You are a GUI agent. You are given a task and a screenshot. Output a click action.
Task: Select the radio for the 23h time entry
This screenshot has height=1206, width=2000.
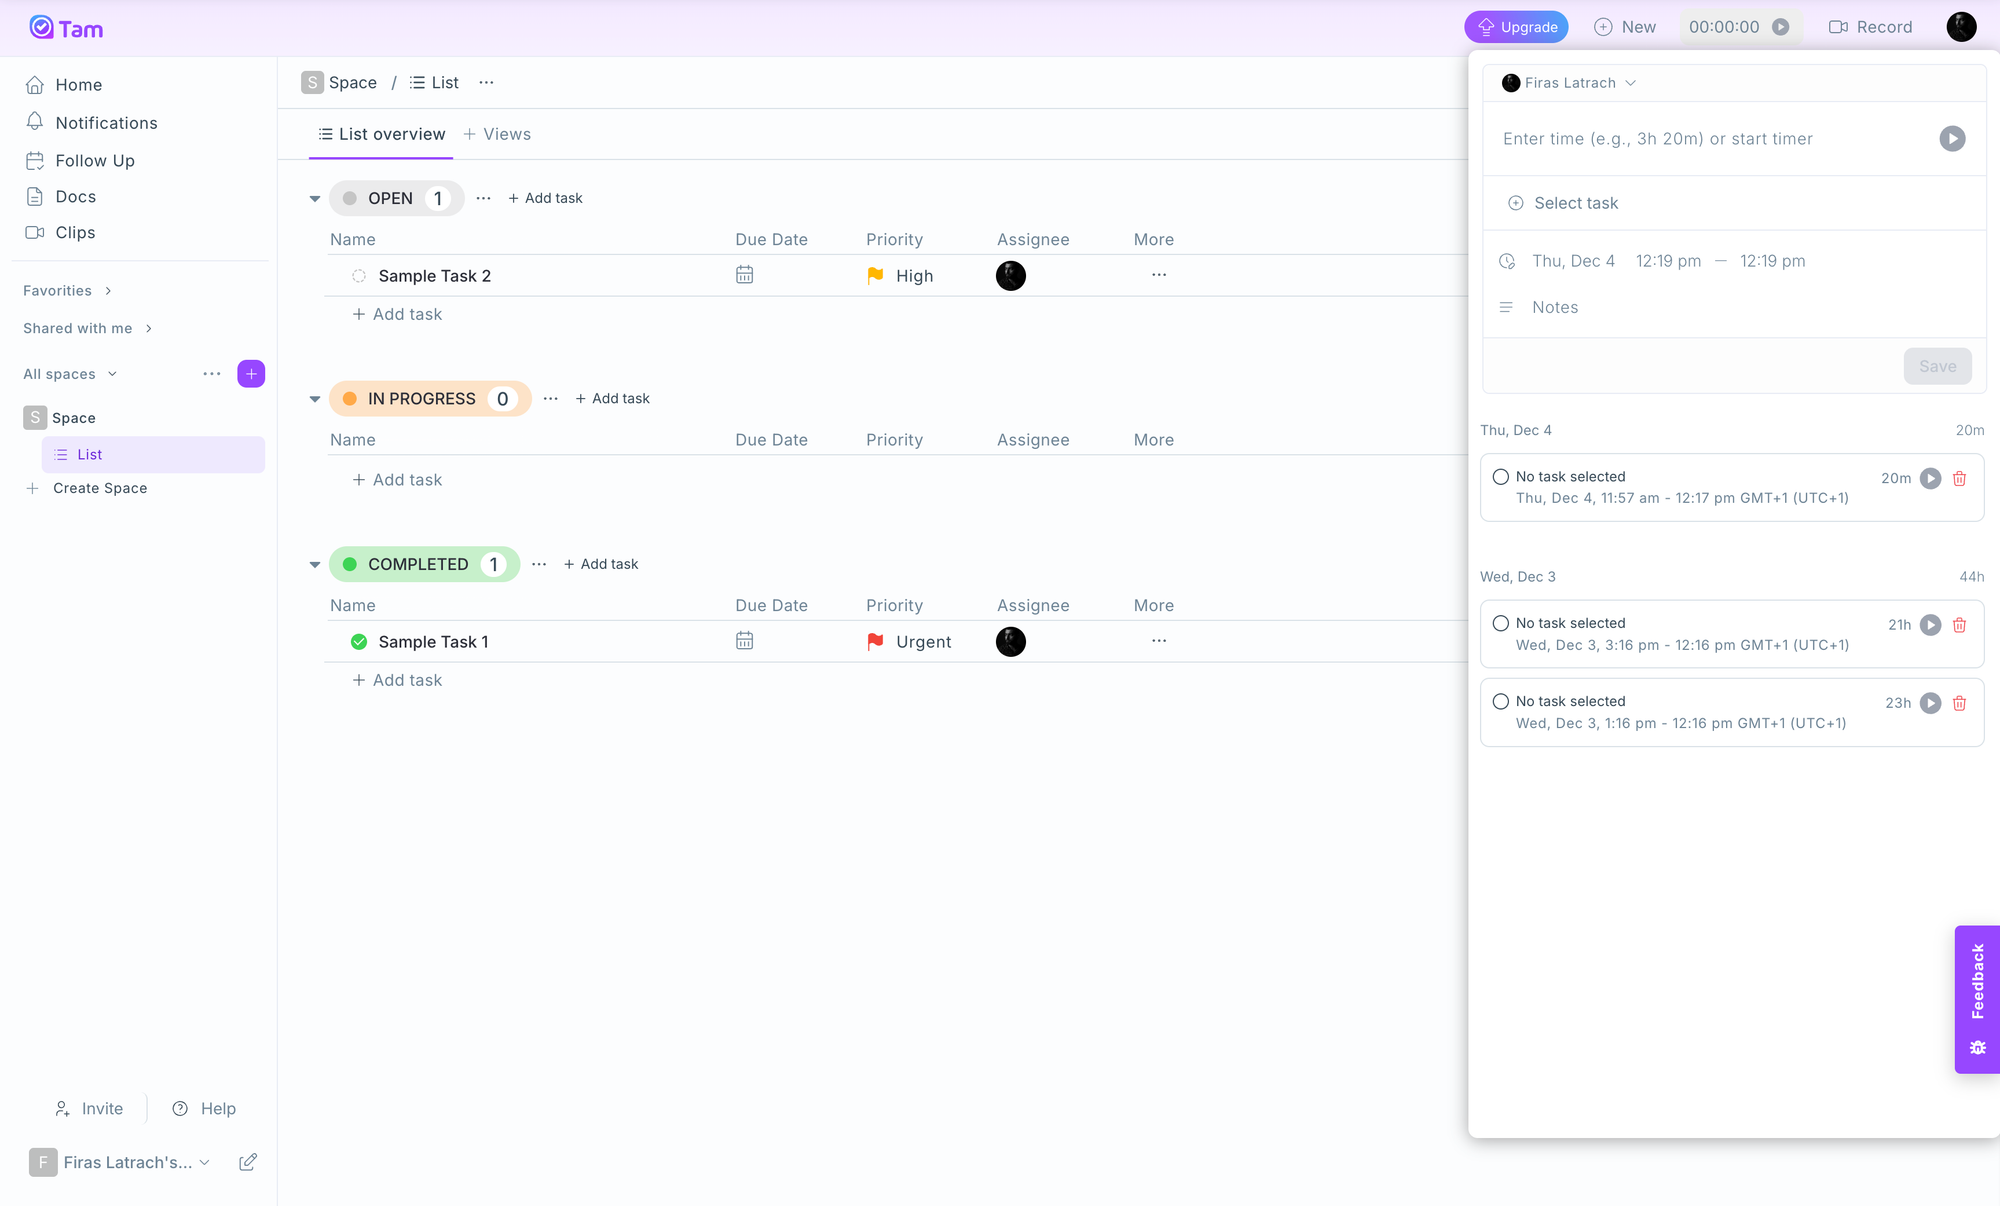click(x=1500, y=702)
